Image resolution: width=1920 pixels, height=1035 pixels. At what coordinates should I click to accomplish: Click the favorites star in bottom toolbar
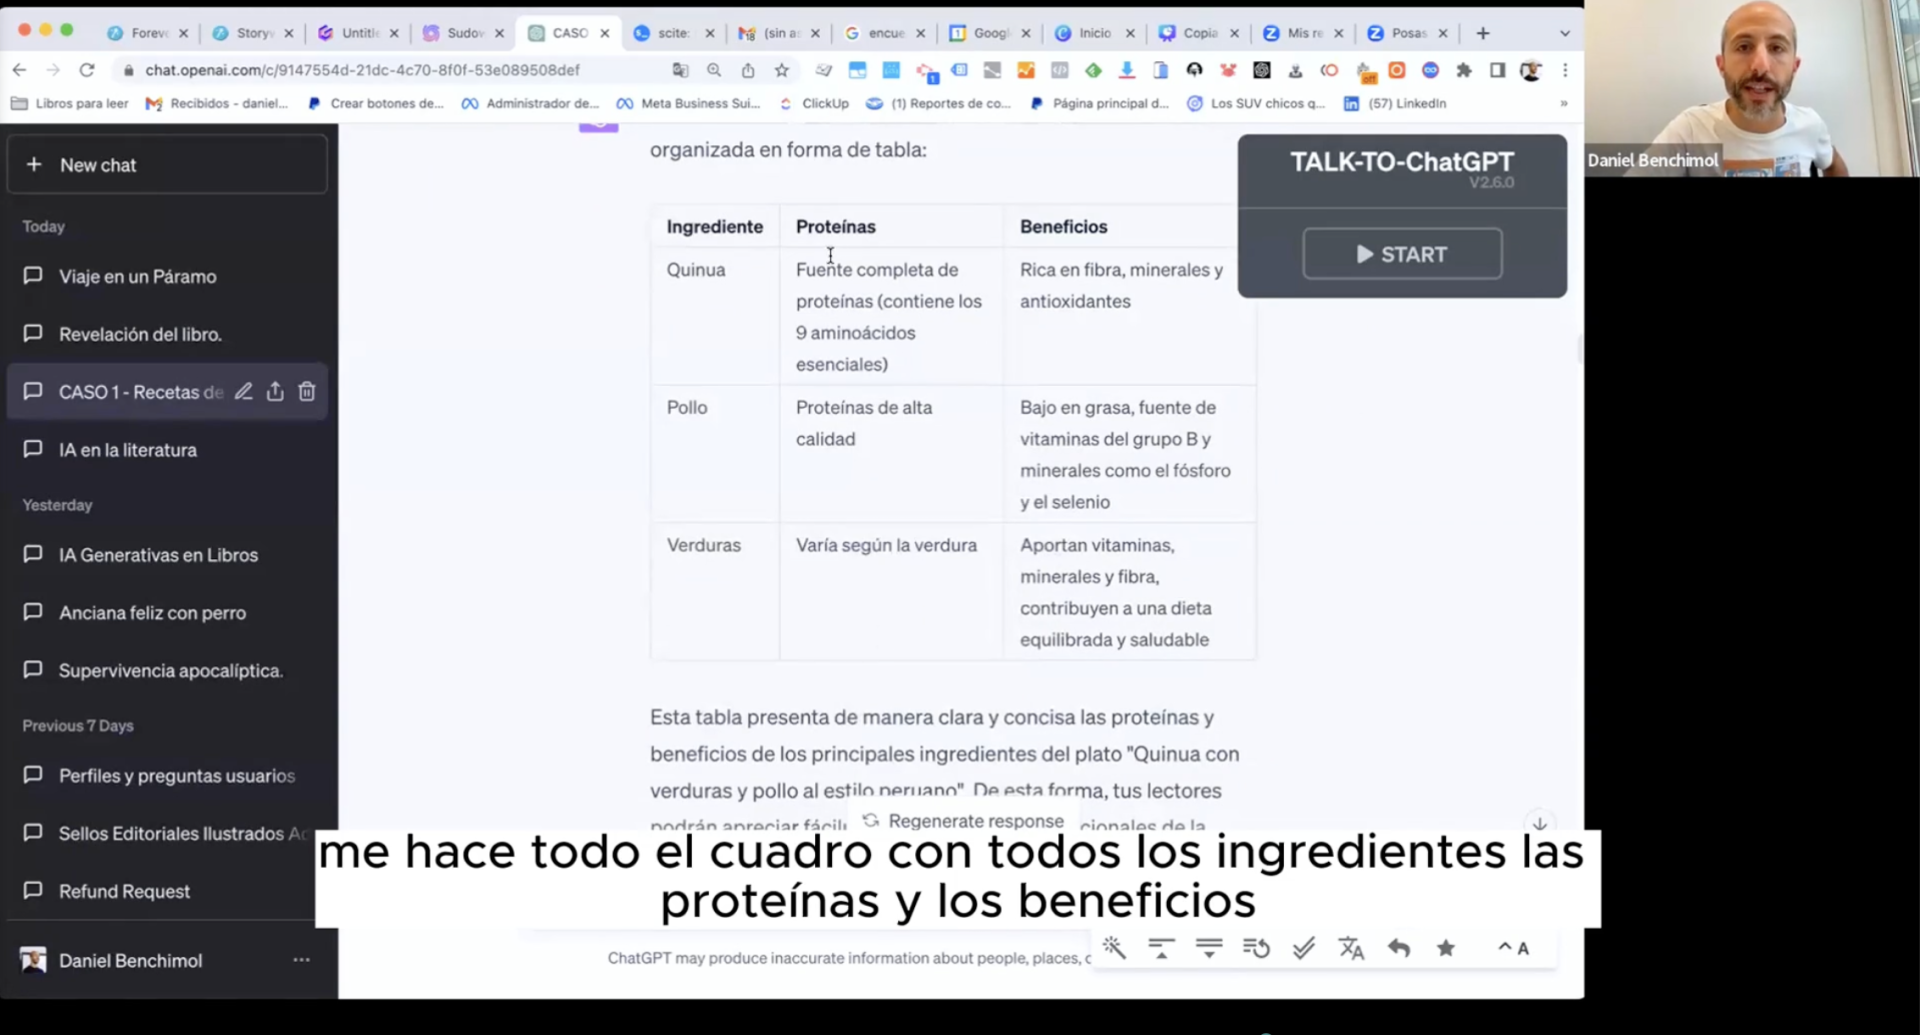[x=1446, y=948]
